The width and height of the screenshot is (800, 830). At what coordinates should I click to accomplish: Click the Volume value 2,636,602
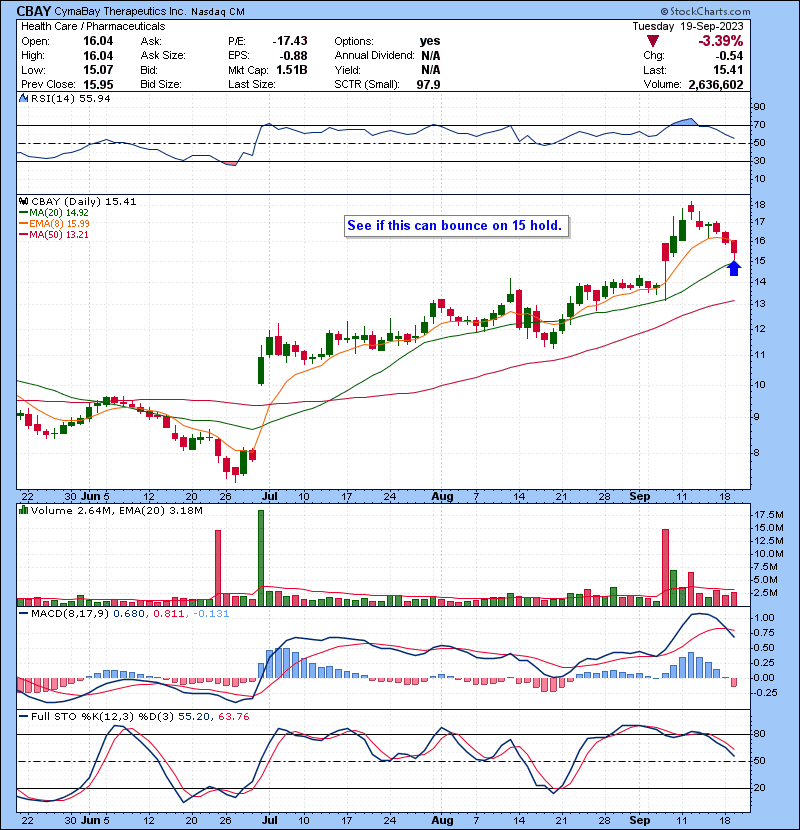(x=716, y=84)
